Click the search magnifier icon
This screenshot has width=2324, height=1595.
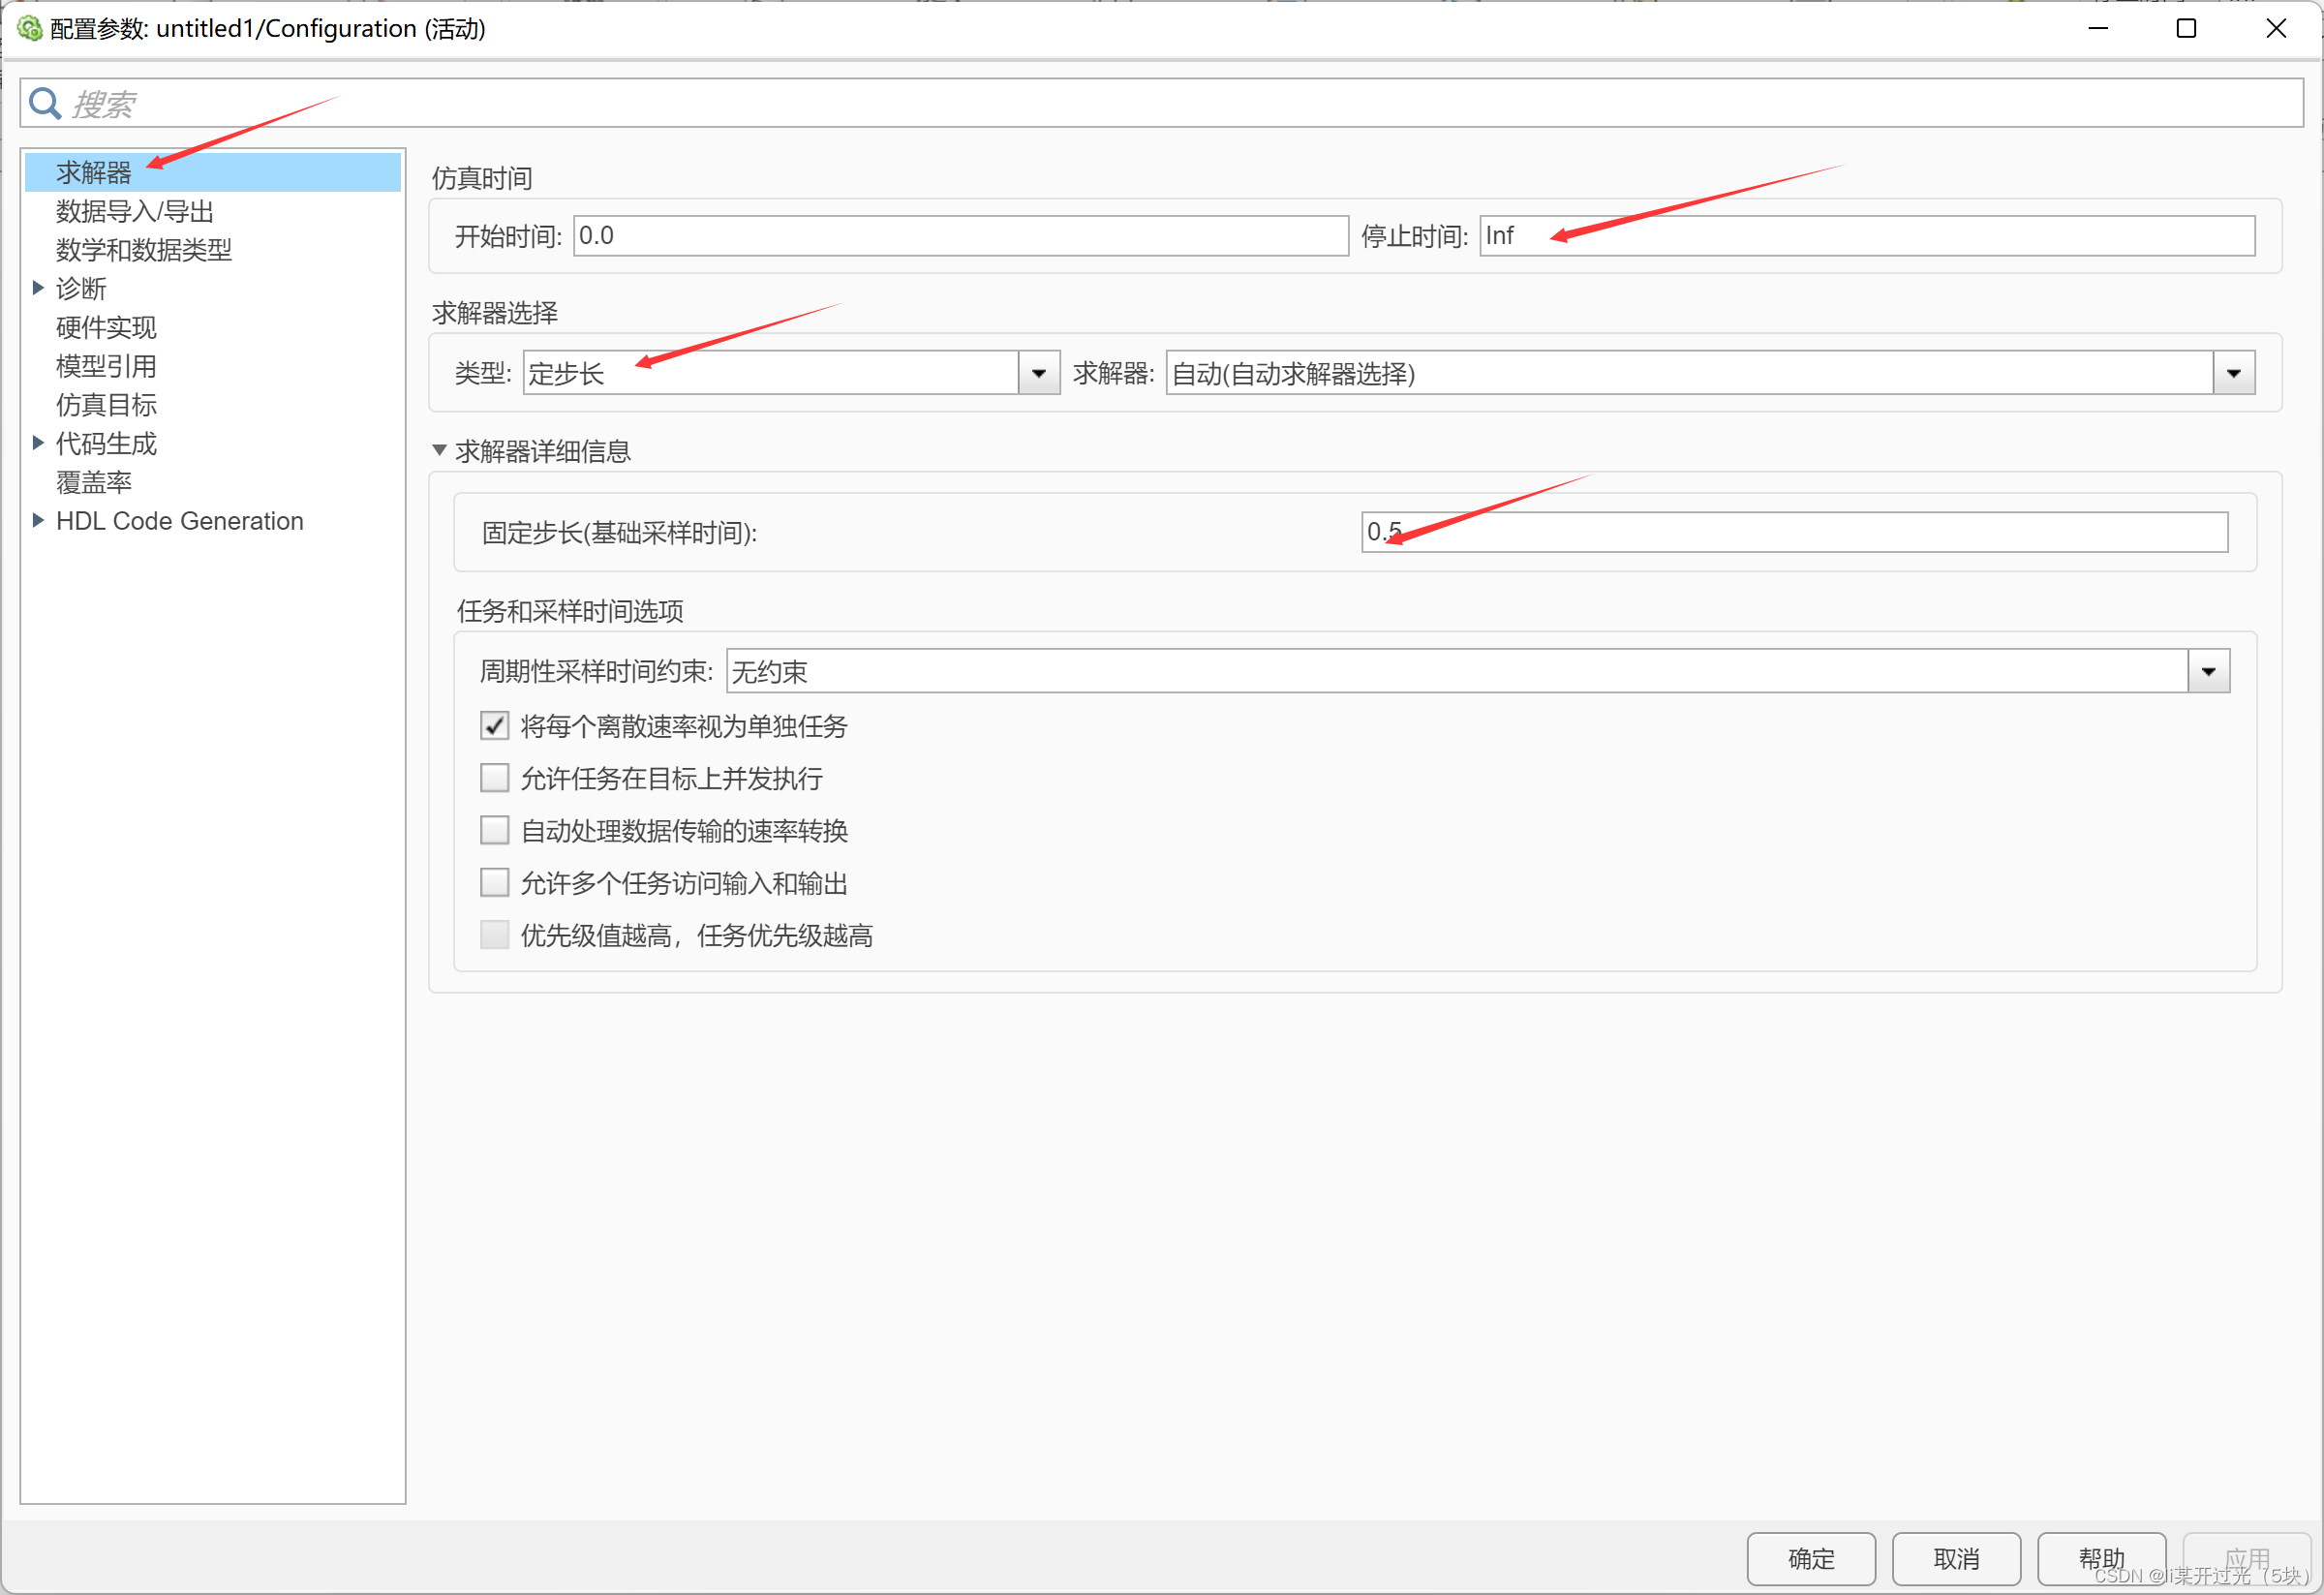point(45,103)
